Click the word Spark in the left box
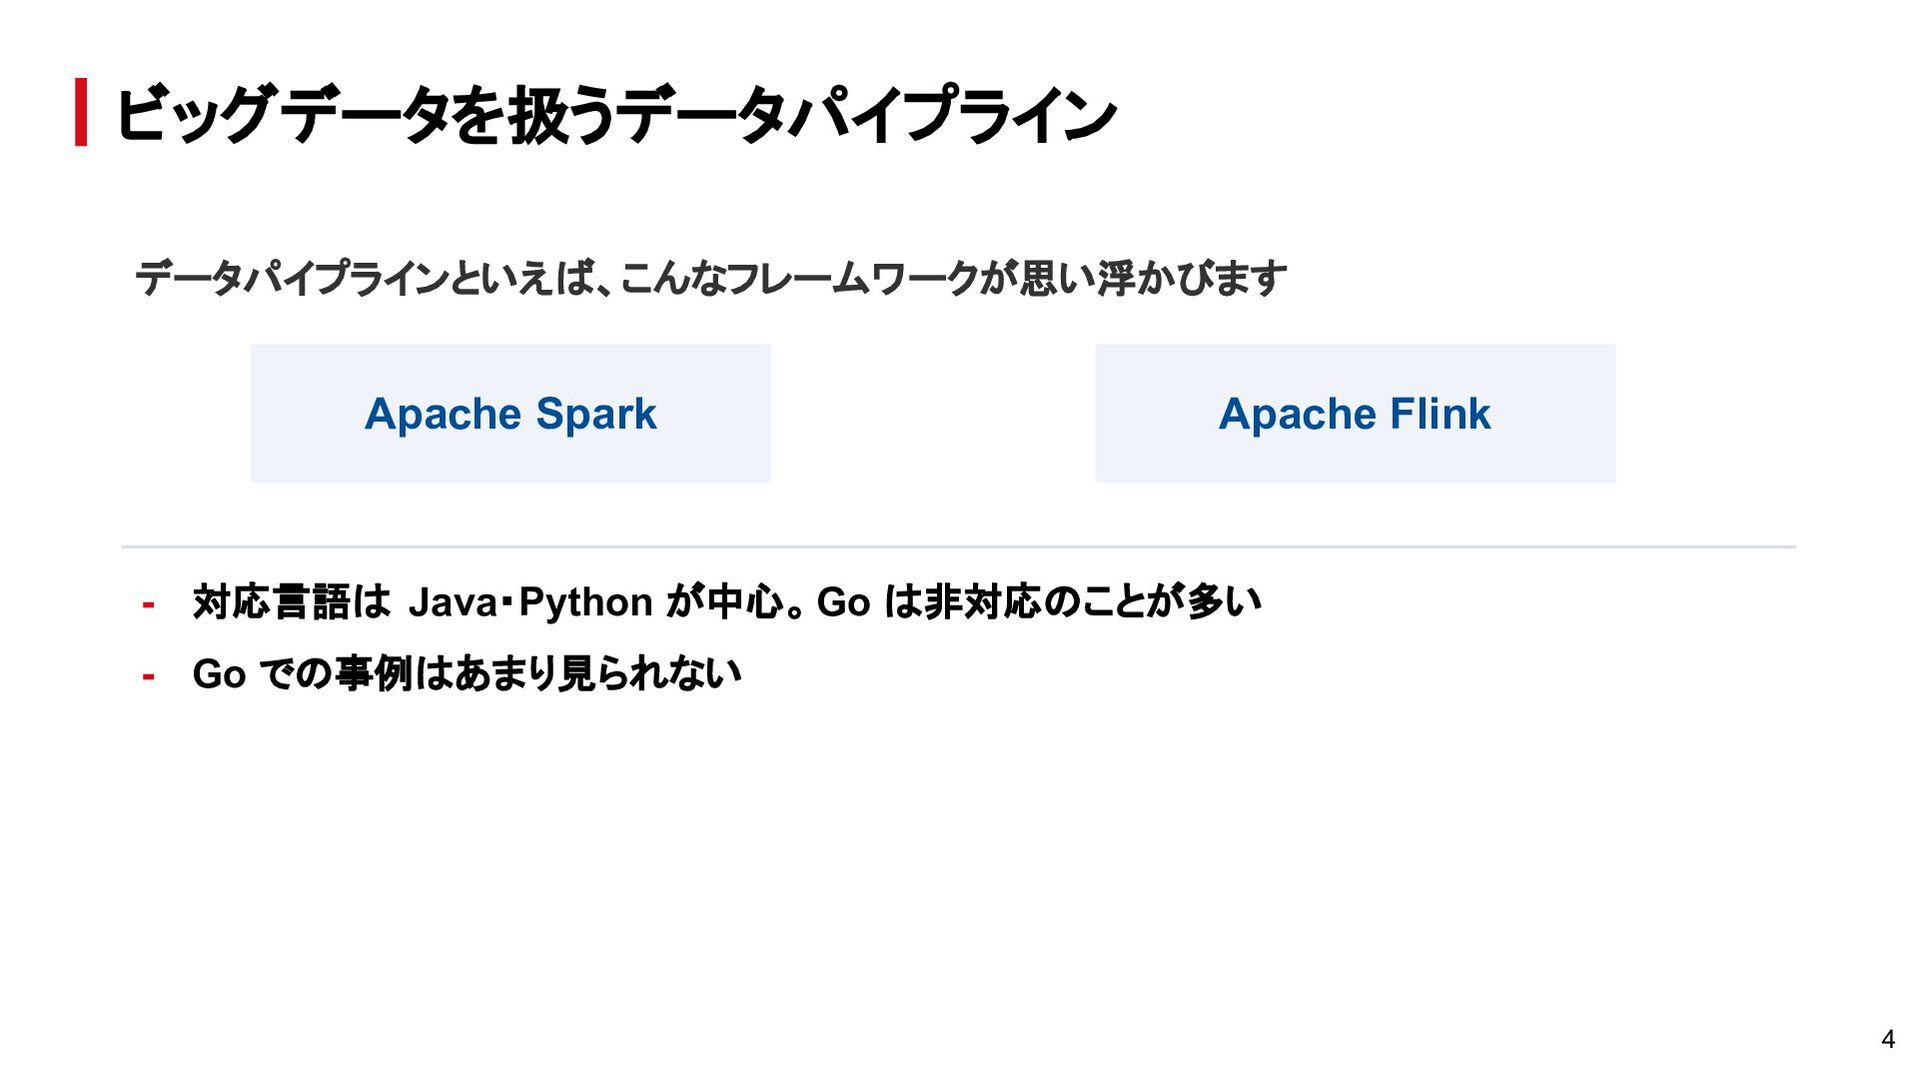 [596, 414]
